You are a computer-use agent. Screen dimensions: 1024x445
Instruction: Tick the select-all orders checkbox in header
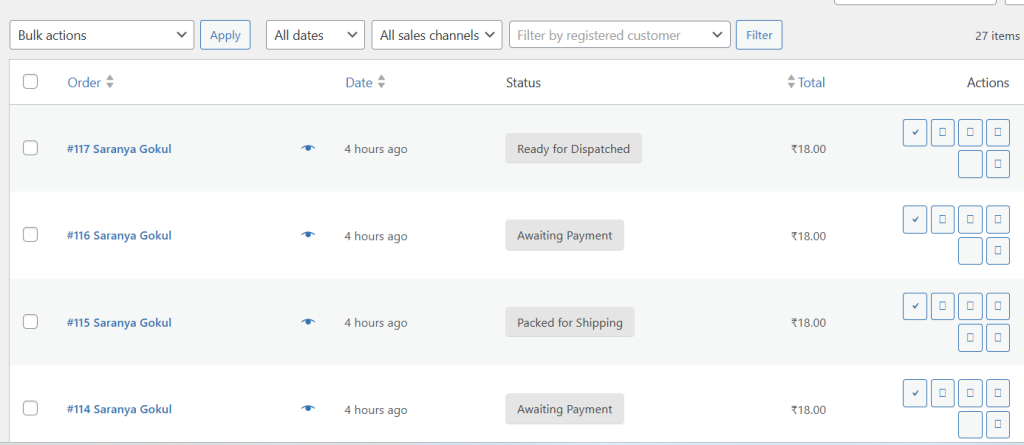[30, 82]
